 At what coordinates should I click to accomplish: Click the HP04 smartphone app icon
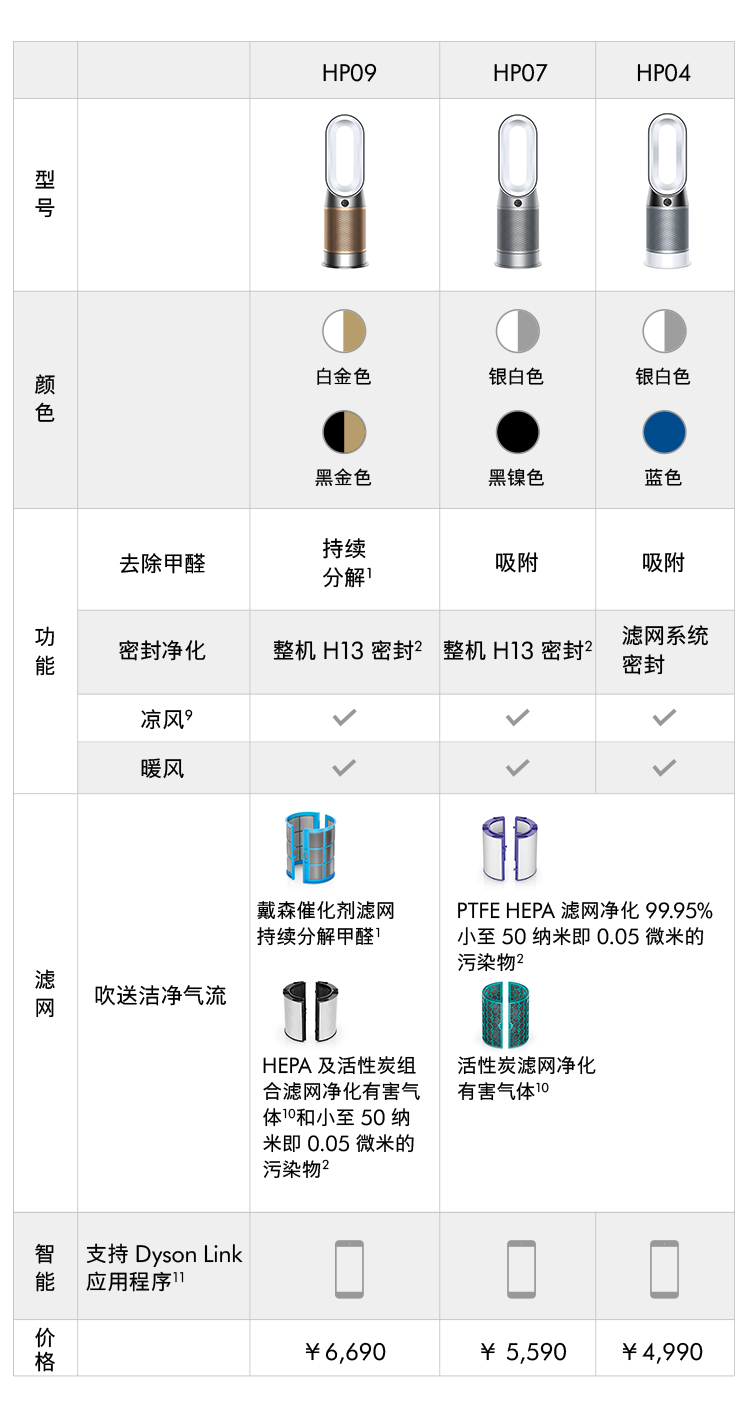664,1269
